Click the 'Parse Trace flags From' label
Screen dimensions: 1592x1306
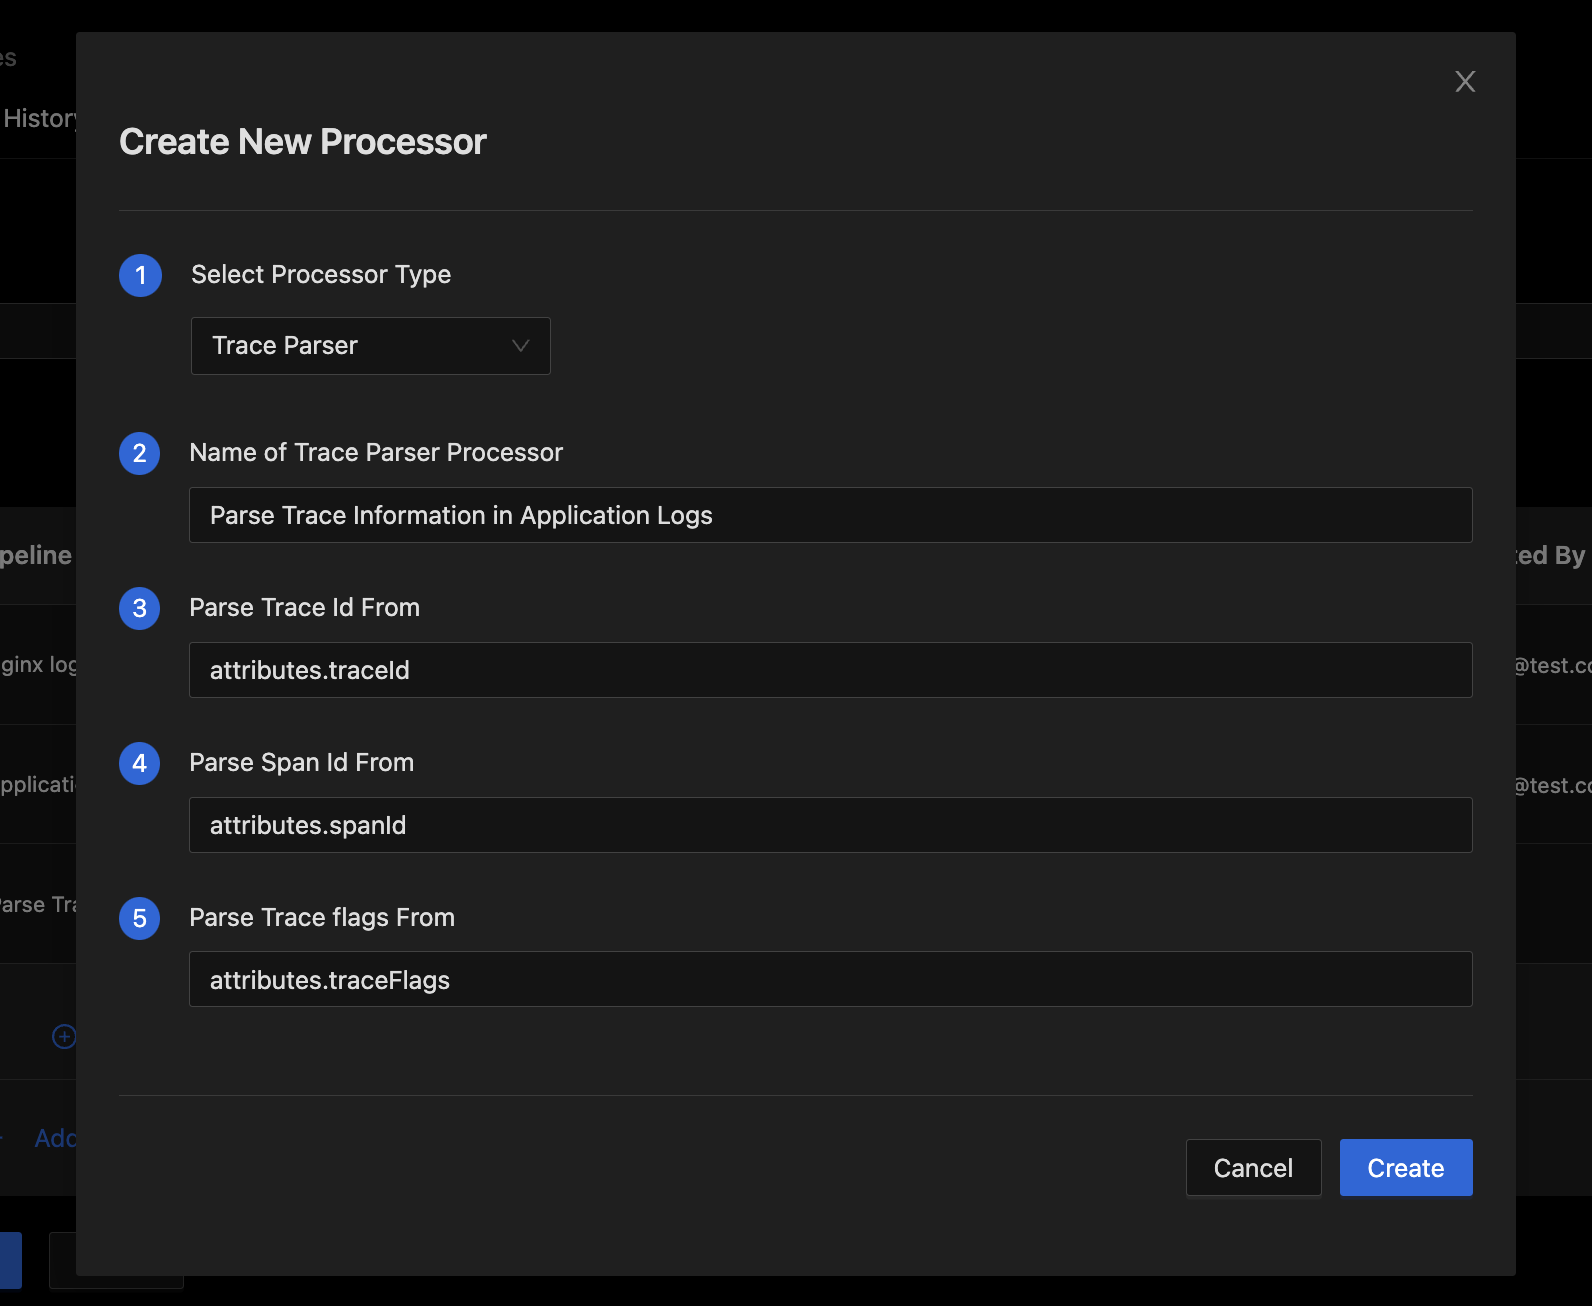point(322,917)
